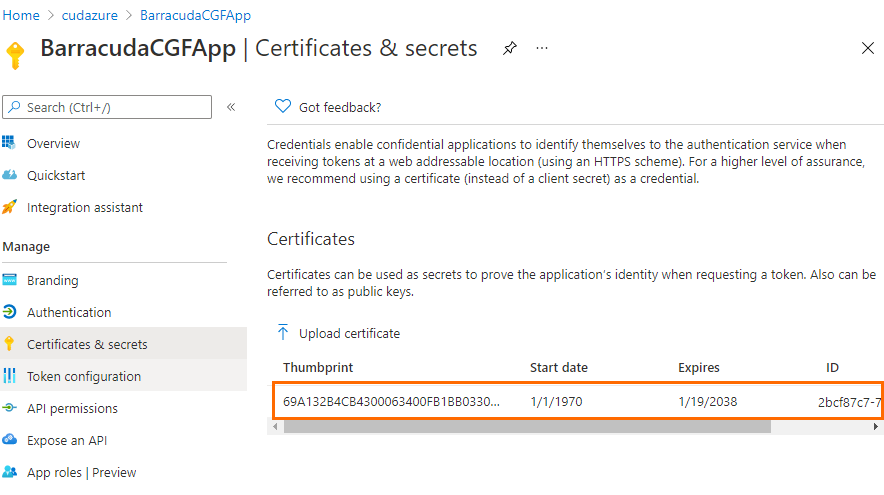Screen dimensions: 884x495
Task: Click the API permissions icon
Action: (10, 408)
